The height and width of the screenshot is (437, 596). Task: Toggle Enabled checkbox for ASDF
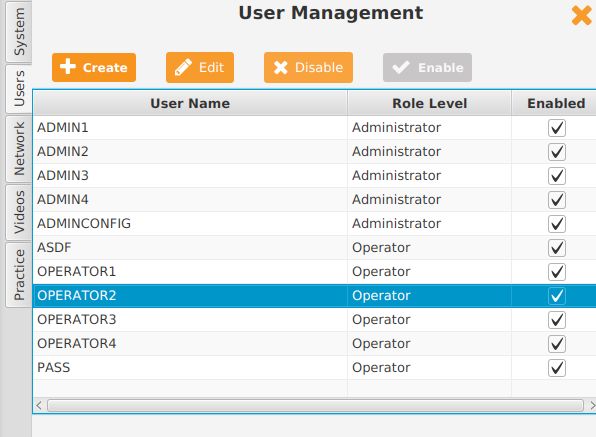[557, 248]
